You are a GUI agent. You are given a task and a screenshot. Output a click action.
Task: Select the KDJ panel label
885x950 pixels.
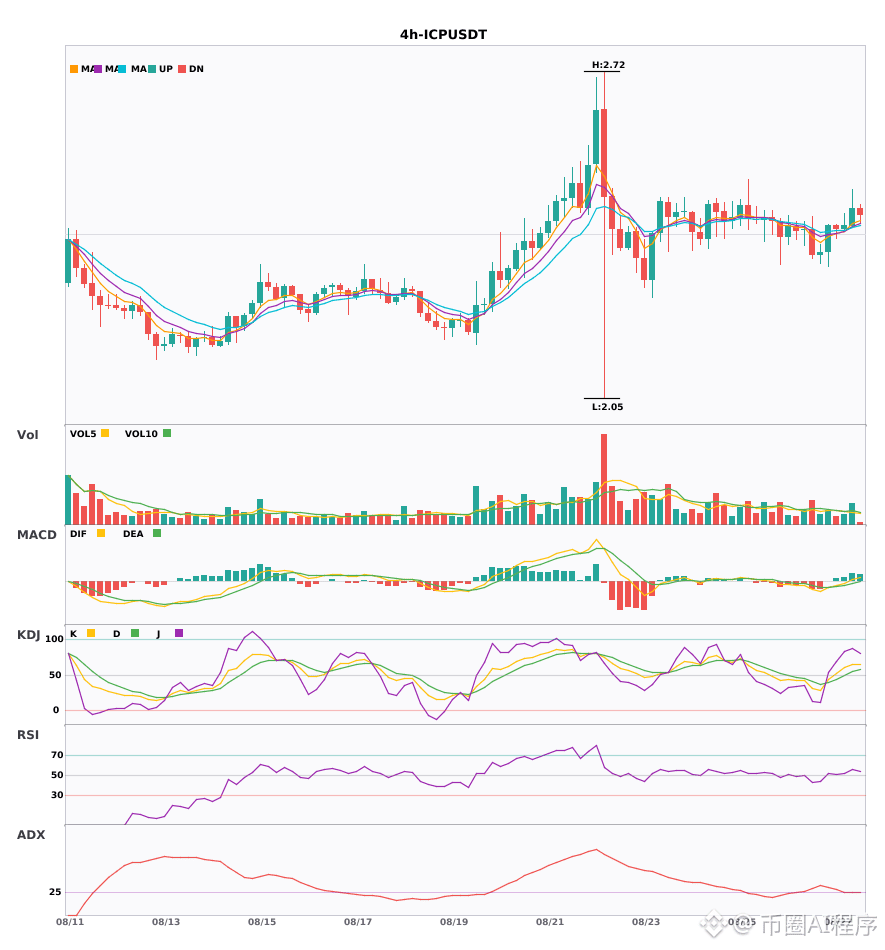28,635
